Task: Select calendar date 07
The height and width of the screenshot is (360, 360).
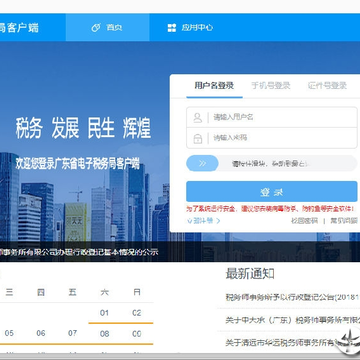Action: [x=72, y=333]
